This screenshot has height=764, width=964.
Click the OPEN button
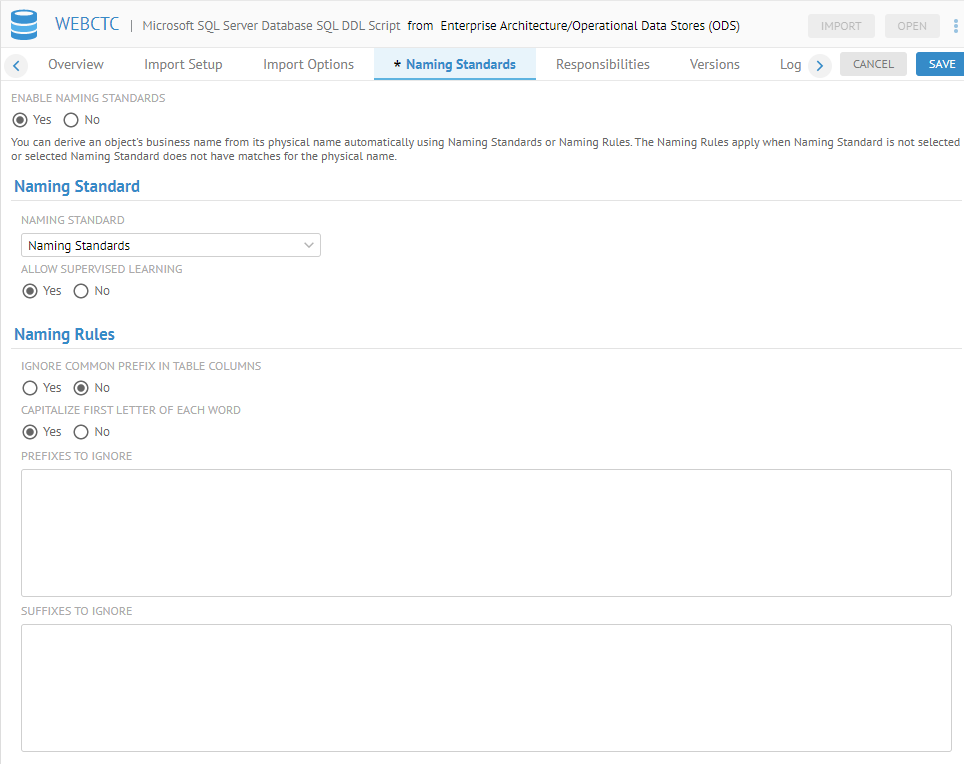[911, 25]
